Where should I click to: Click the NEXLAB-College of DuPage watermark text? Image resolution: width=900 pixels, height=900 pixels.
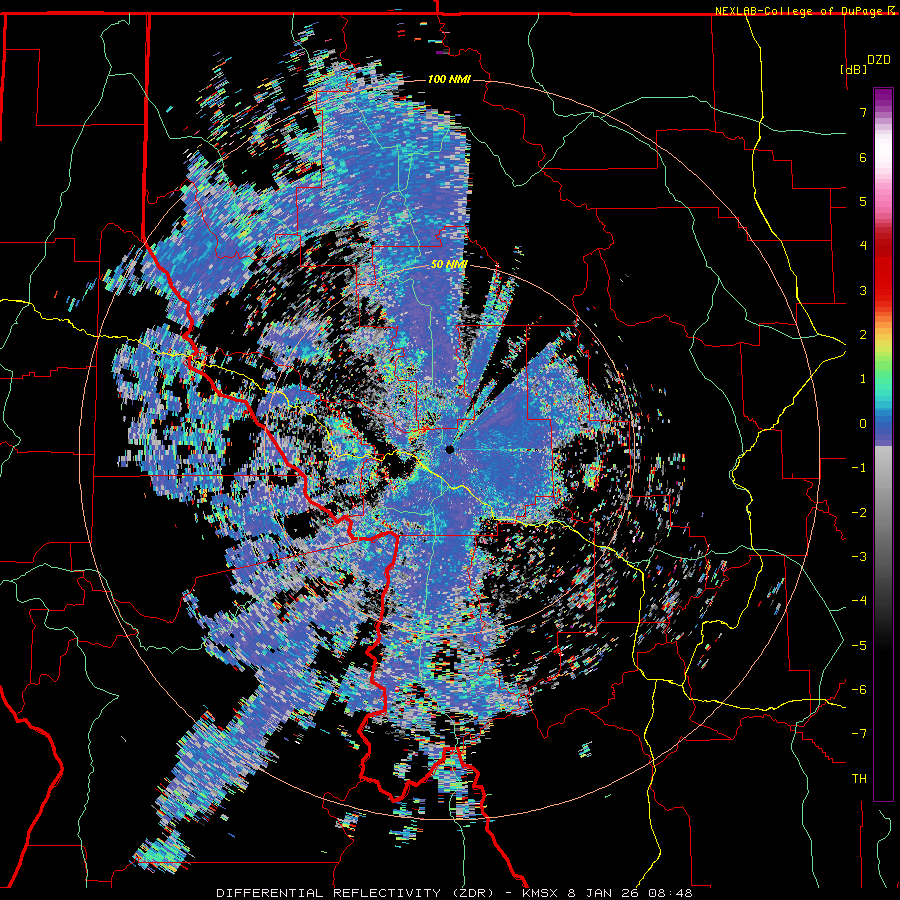coord(802,11)
